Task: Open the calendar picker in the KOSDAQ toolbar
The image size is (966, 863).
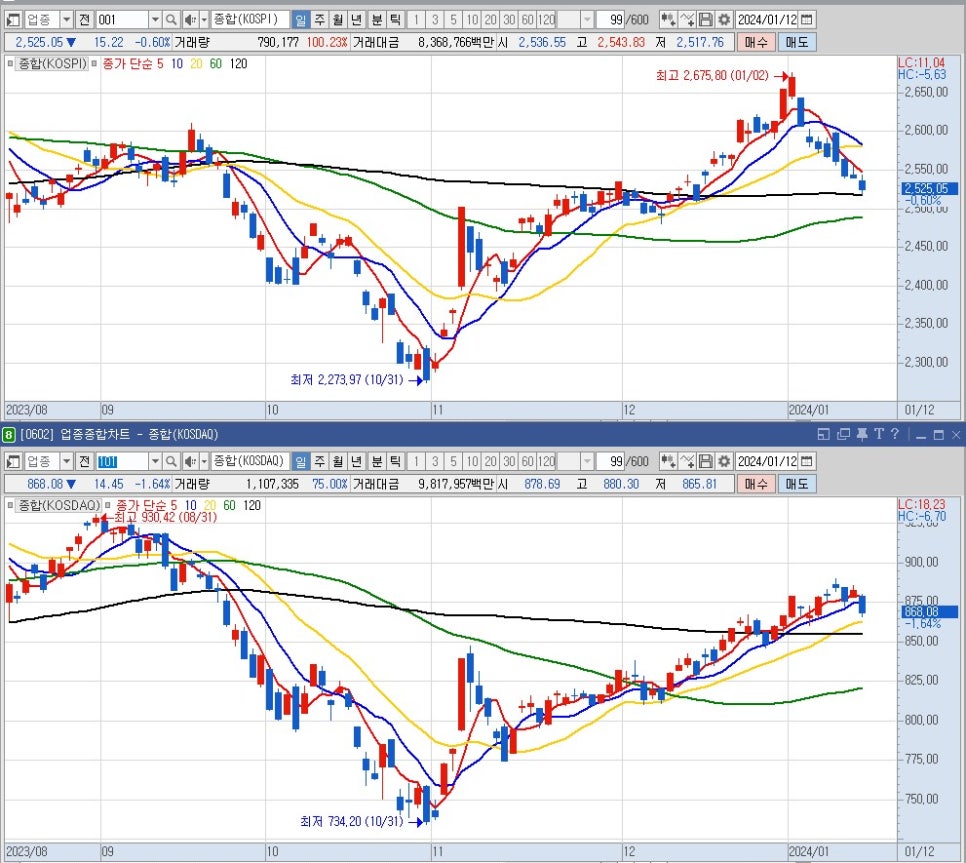Action: point(806,461)
